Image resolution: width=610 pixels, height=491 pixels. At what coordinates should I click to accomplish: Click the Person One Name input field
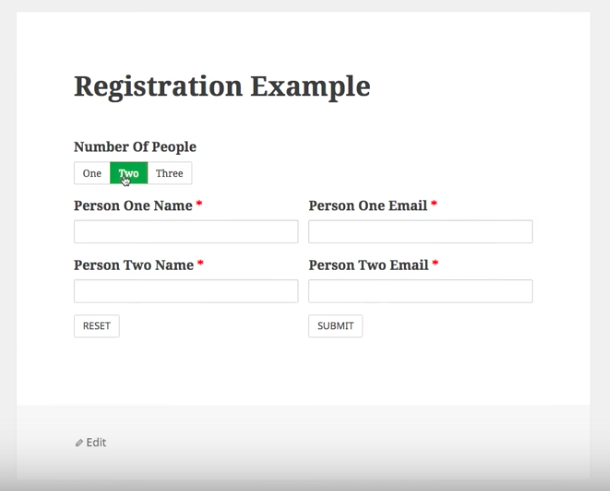point(186,232)
